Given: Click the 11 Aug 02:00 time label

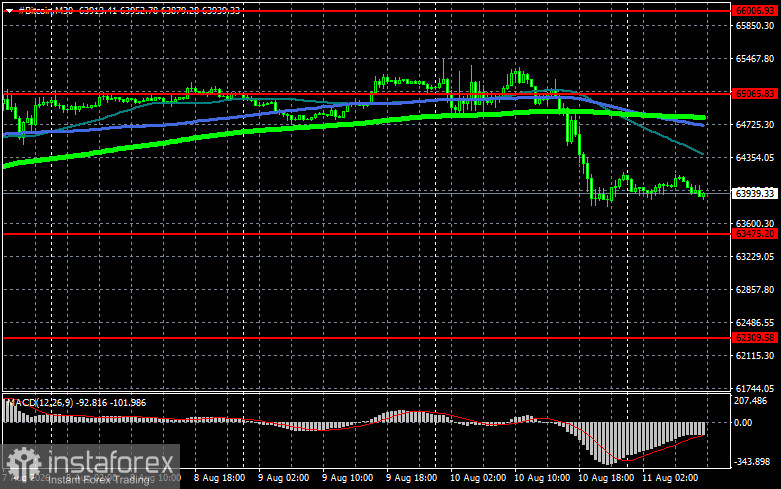Looking at the screenshot, I should click(x=670, y=478).
